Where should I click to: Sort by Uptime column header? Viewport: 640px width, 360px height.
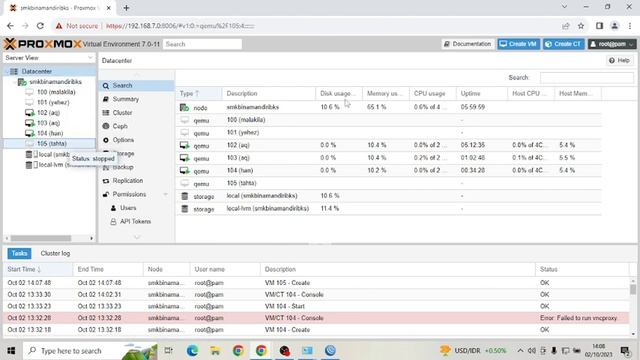482,93
